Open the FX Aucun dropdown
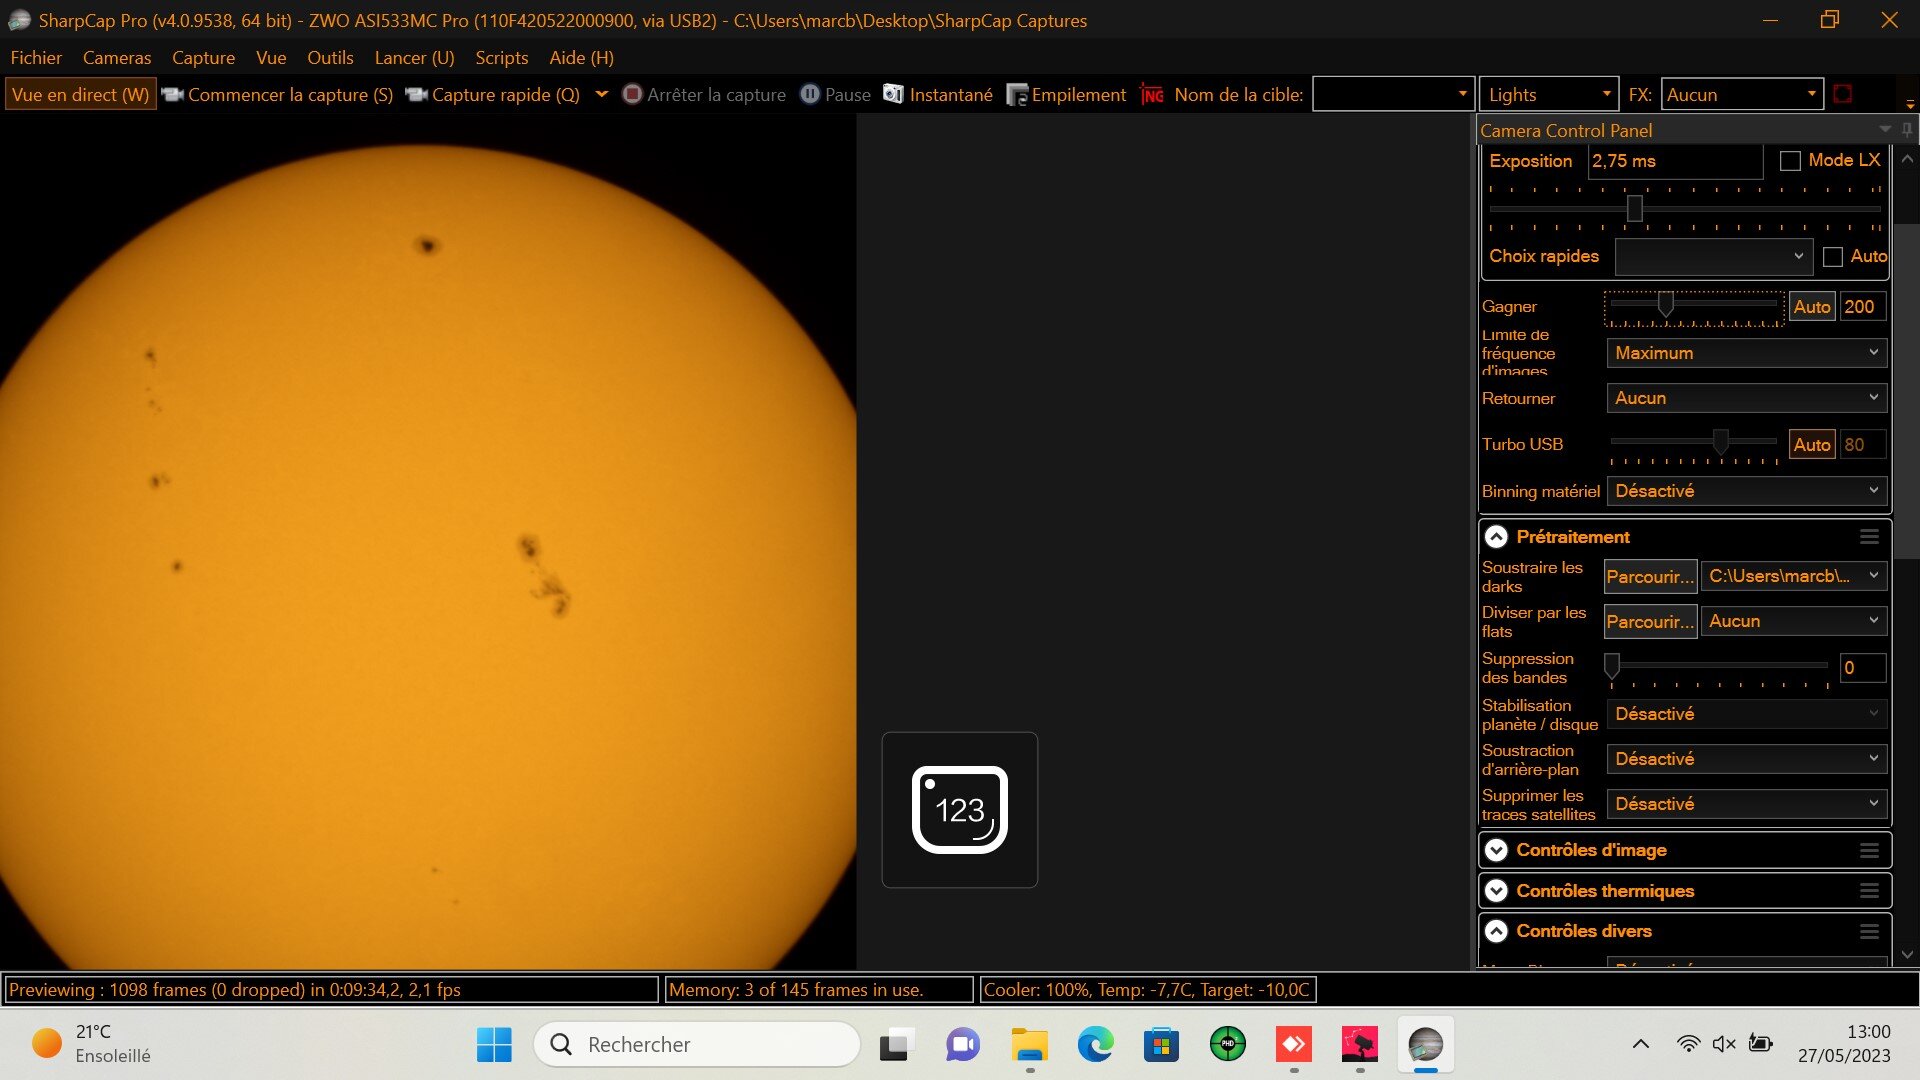This screenshot has width=1920, height=1080. click(1742, 94)
